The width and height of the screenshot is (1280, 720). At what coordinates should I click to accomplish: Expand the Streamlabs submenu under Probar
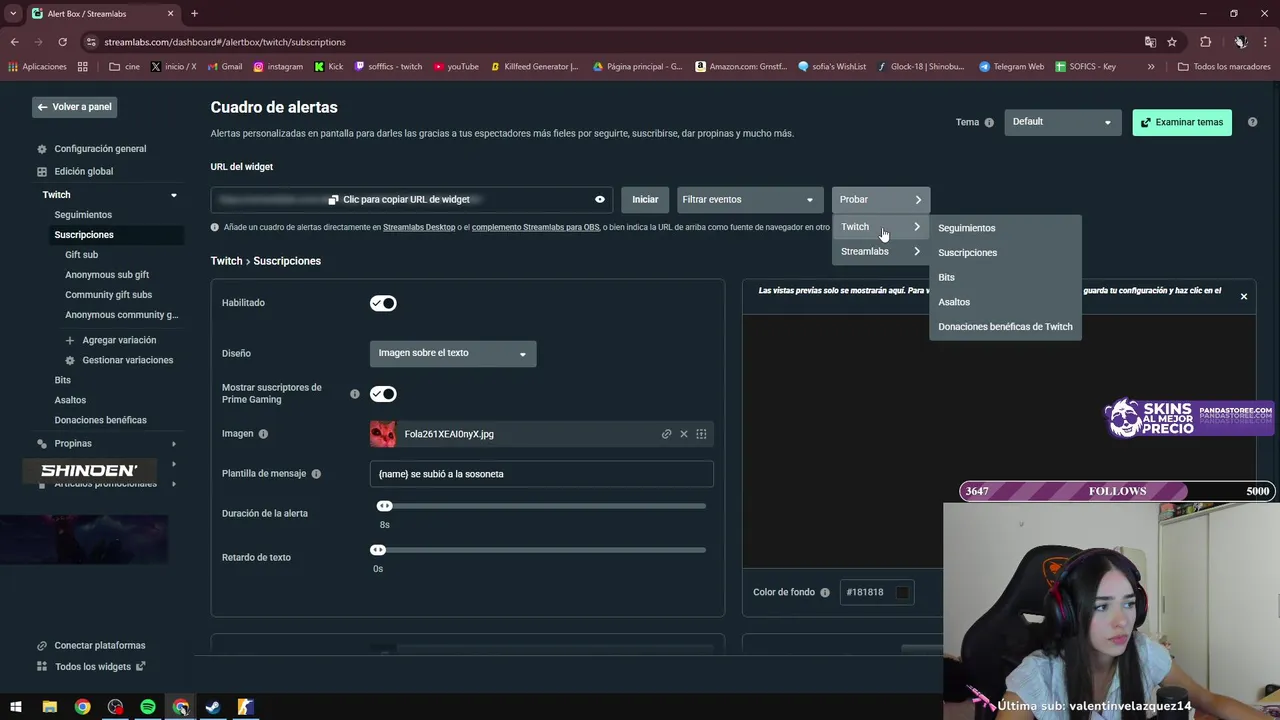(881, 252)
